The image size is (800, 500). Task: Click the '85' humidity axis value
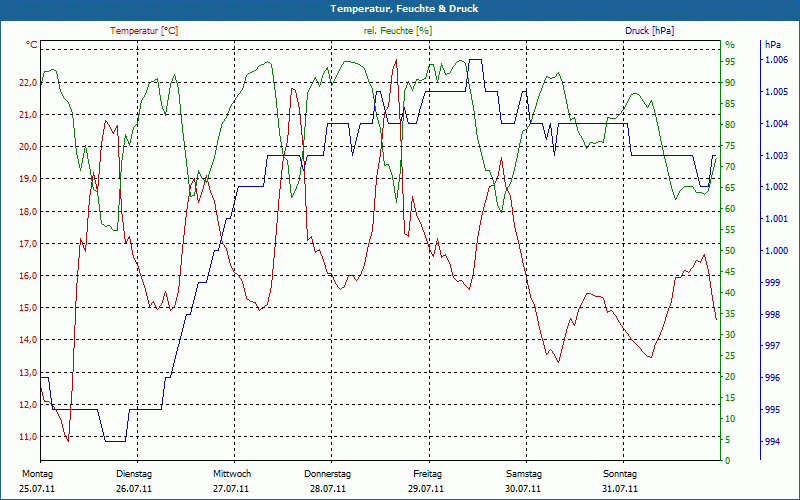pyautogui.click(x=730, y=104)
